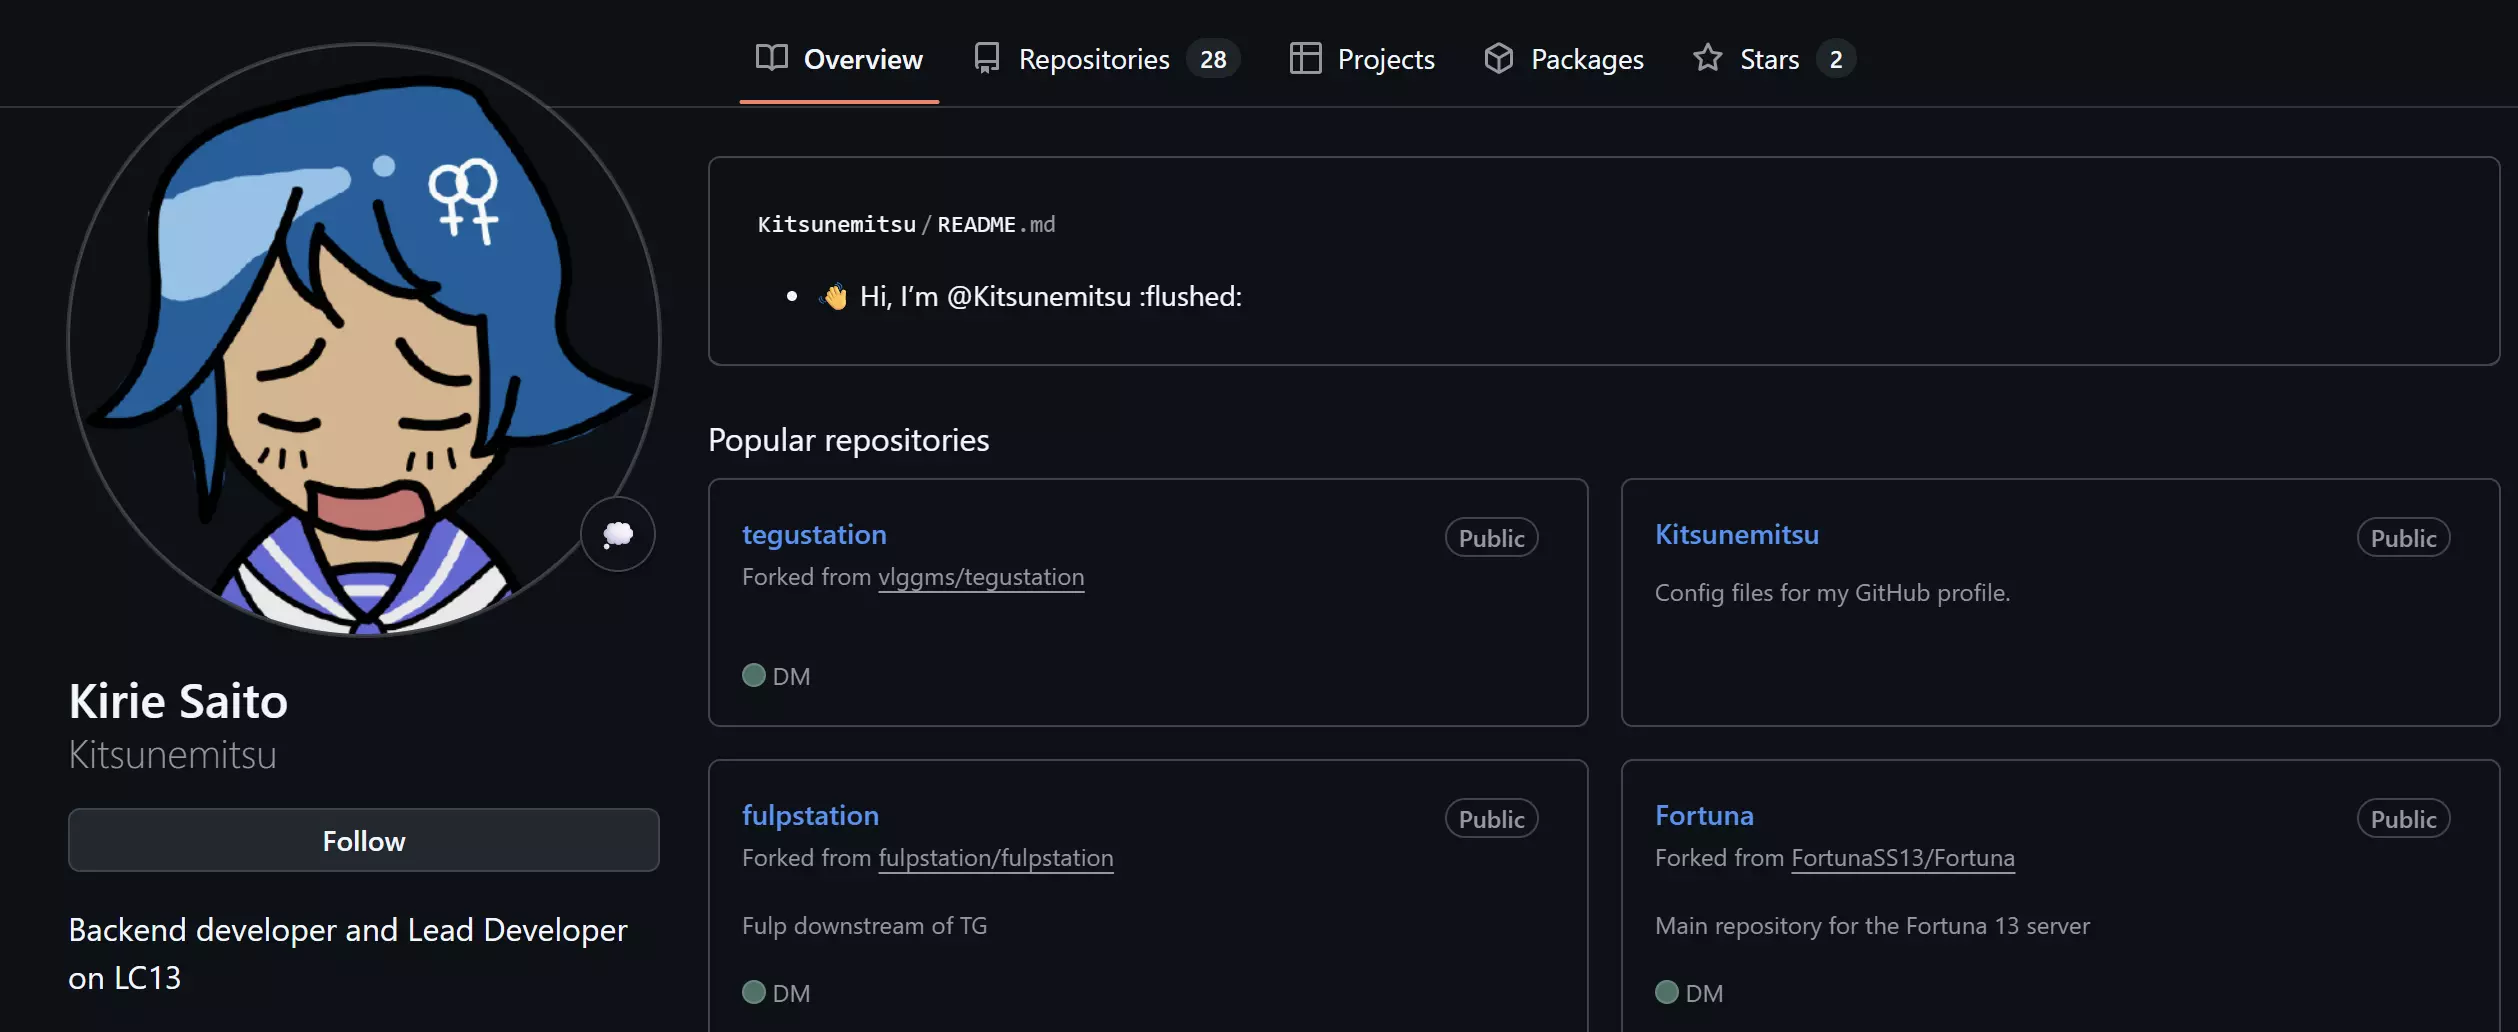Click the name 'Kirie Saito'
2518x1032 pixels.
178,701
